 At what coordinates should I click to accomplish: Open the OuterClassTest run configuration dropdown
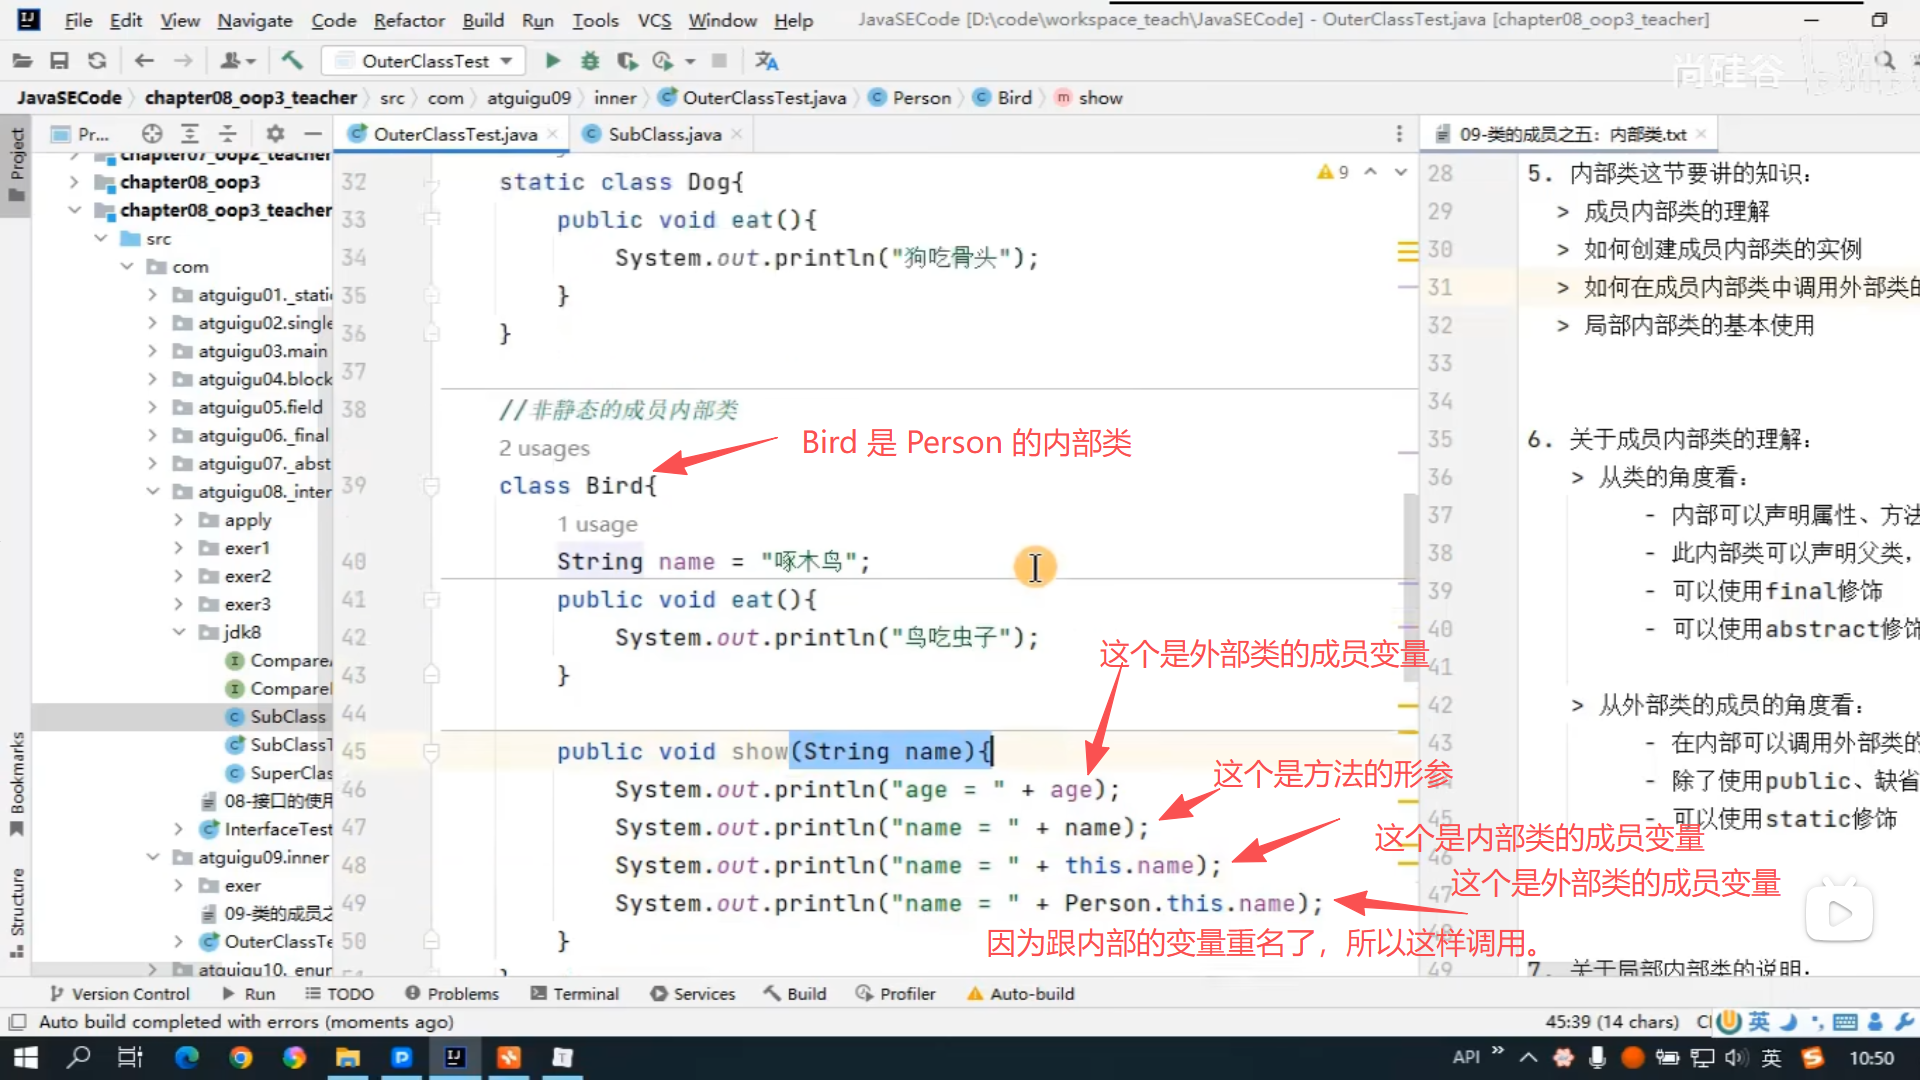pos(428,61)
